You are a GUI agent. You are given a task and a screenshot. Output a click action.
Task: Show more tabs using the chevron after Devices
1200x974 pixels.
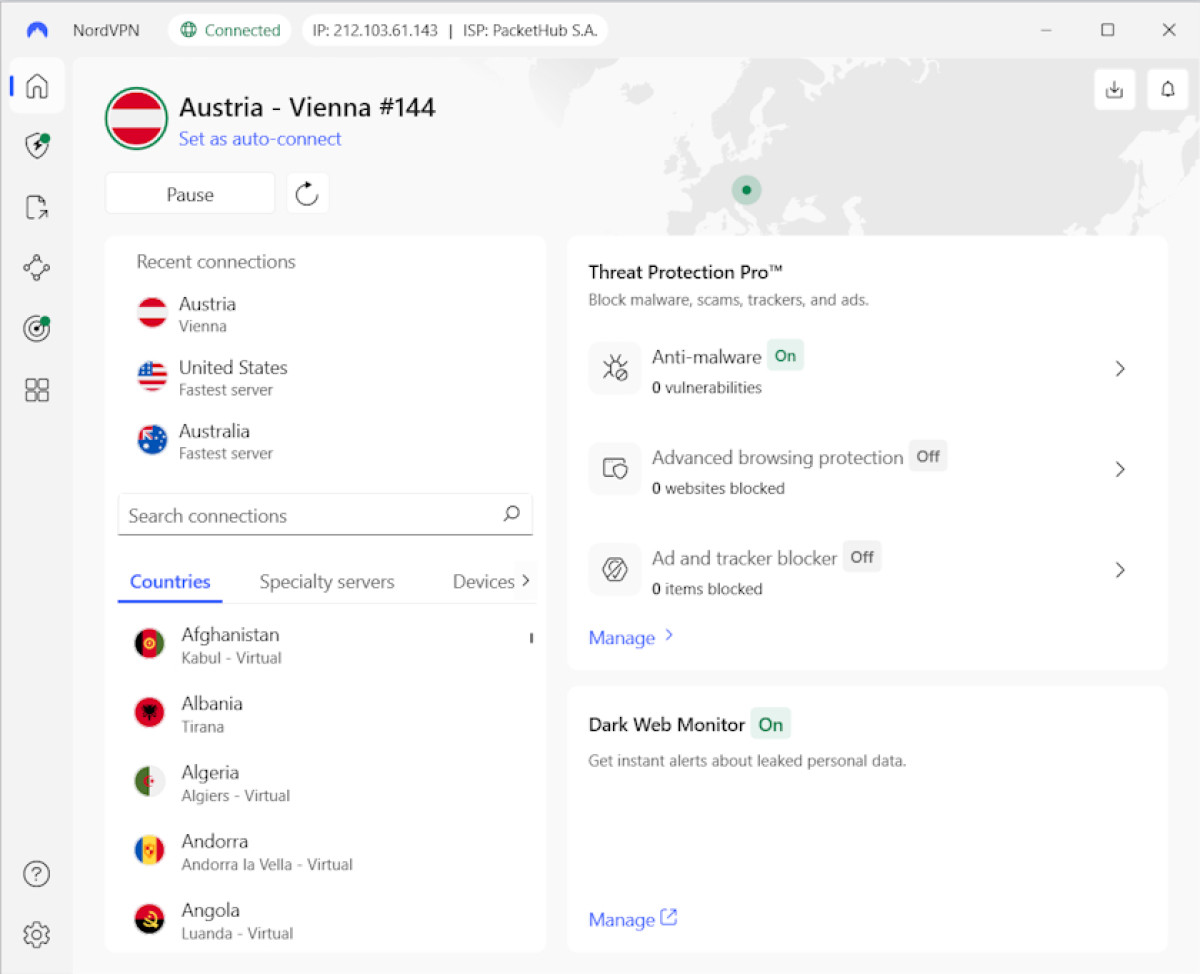[526, 581]
